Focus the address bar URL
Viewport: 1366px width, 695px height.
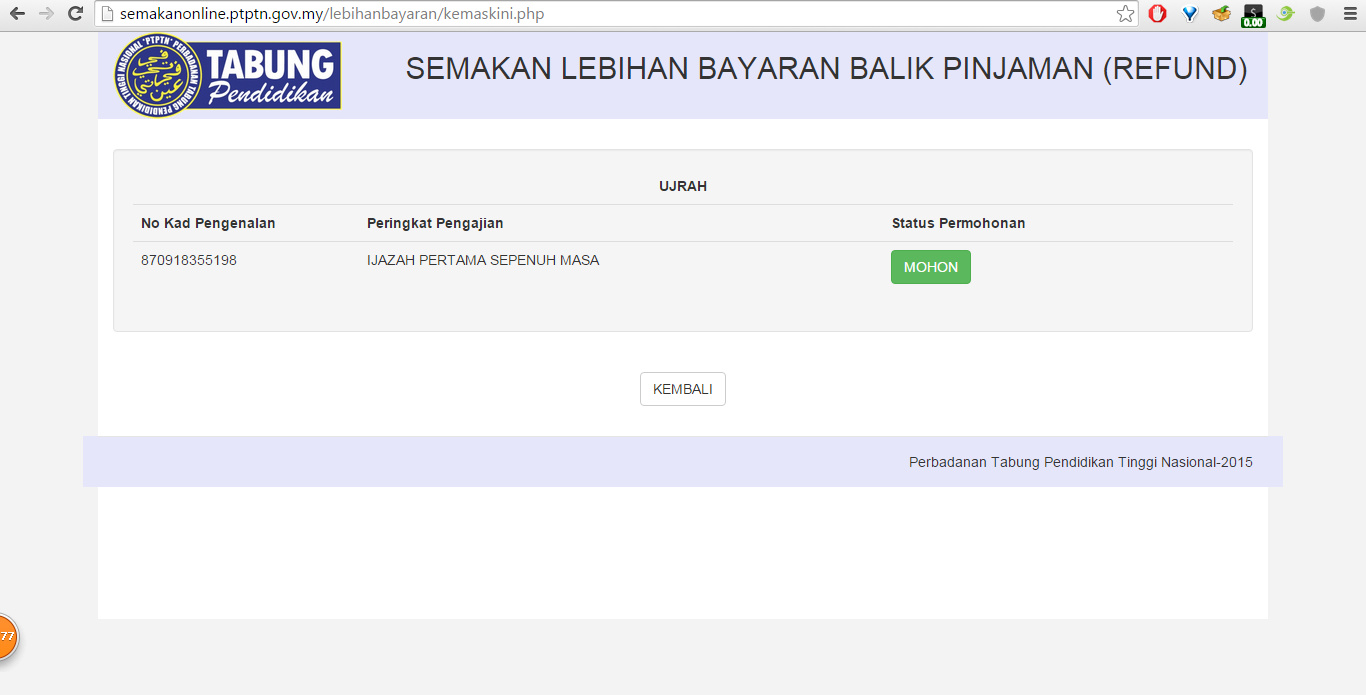(x=615, y=14)
